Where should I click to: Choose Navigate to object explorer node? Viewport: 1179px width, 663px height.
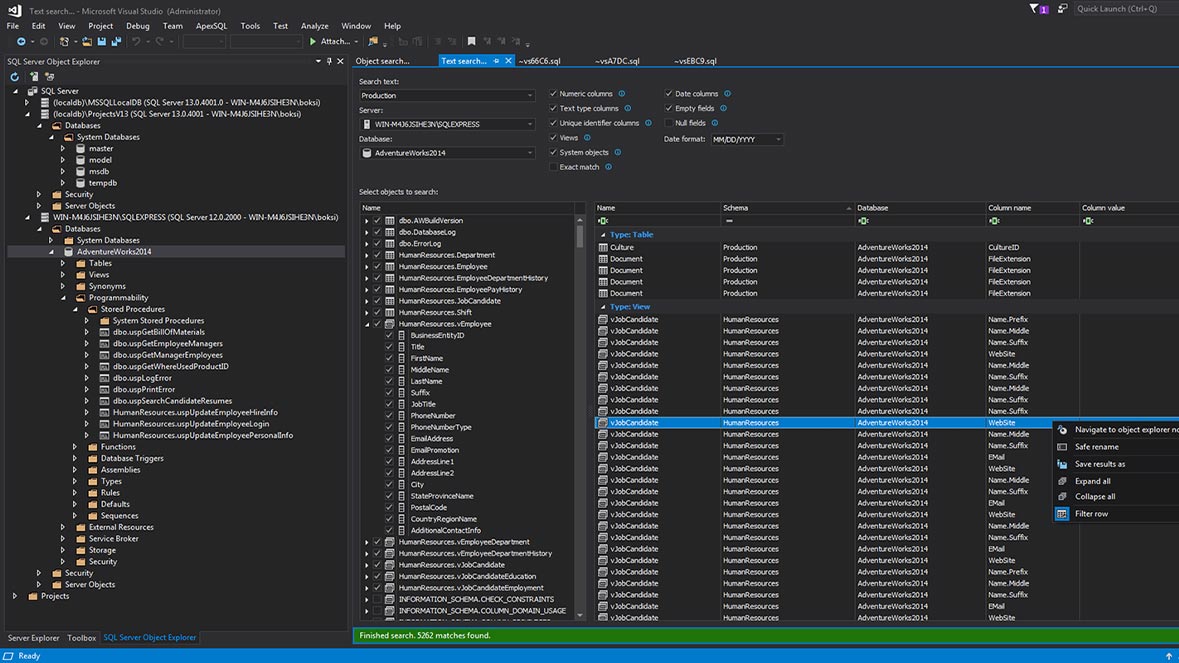click(x=1126, y=429)
